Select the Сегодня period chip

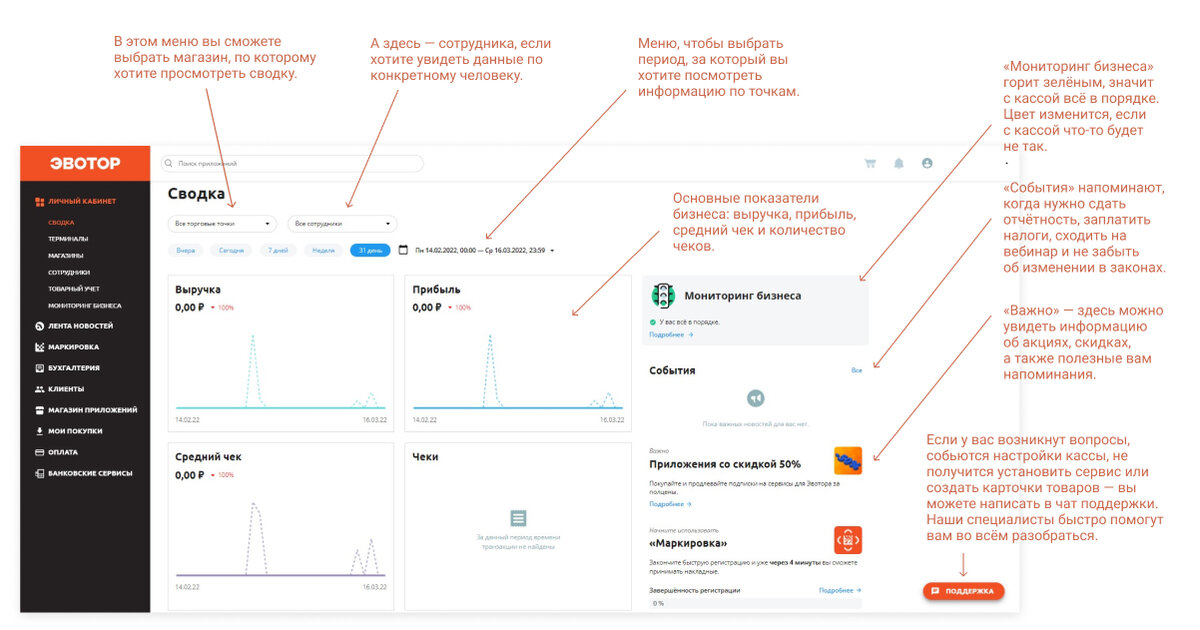[232, 250]
